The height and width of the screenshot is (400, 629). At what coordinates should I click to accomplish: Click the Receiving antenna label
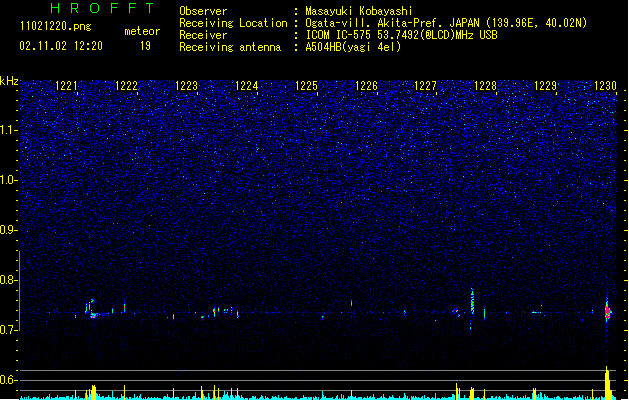[230, 47]
